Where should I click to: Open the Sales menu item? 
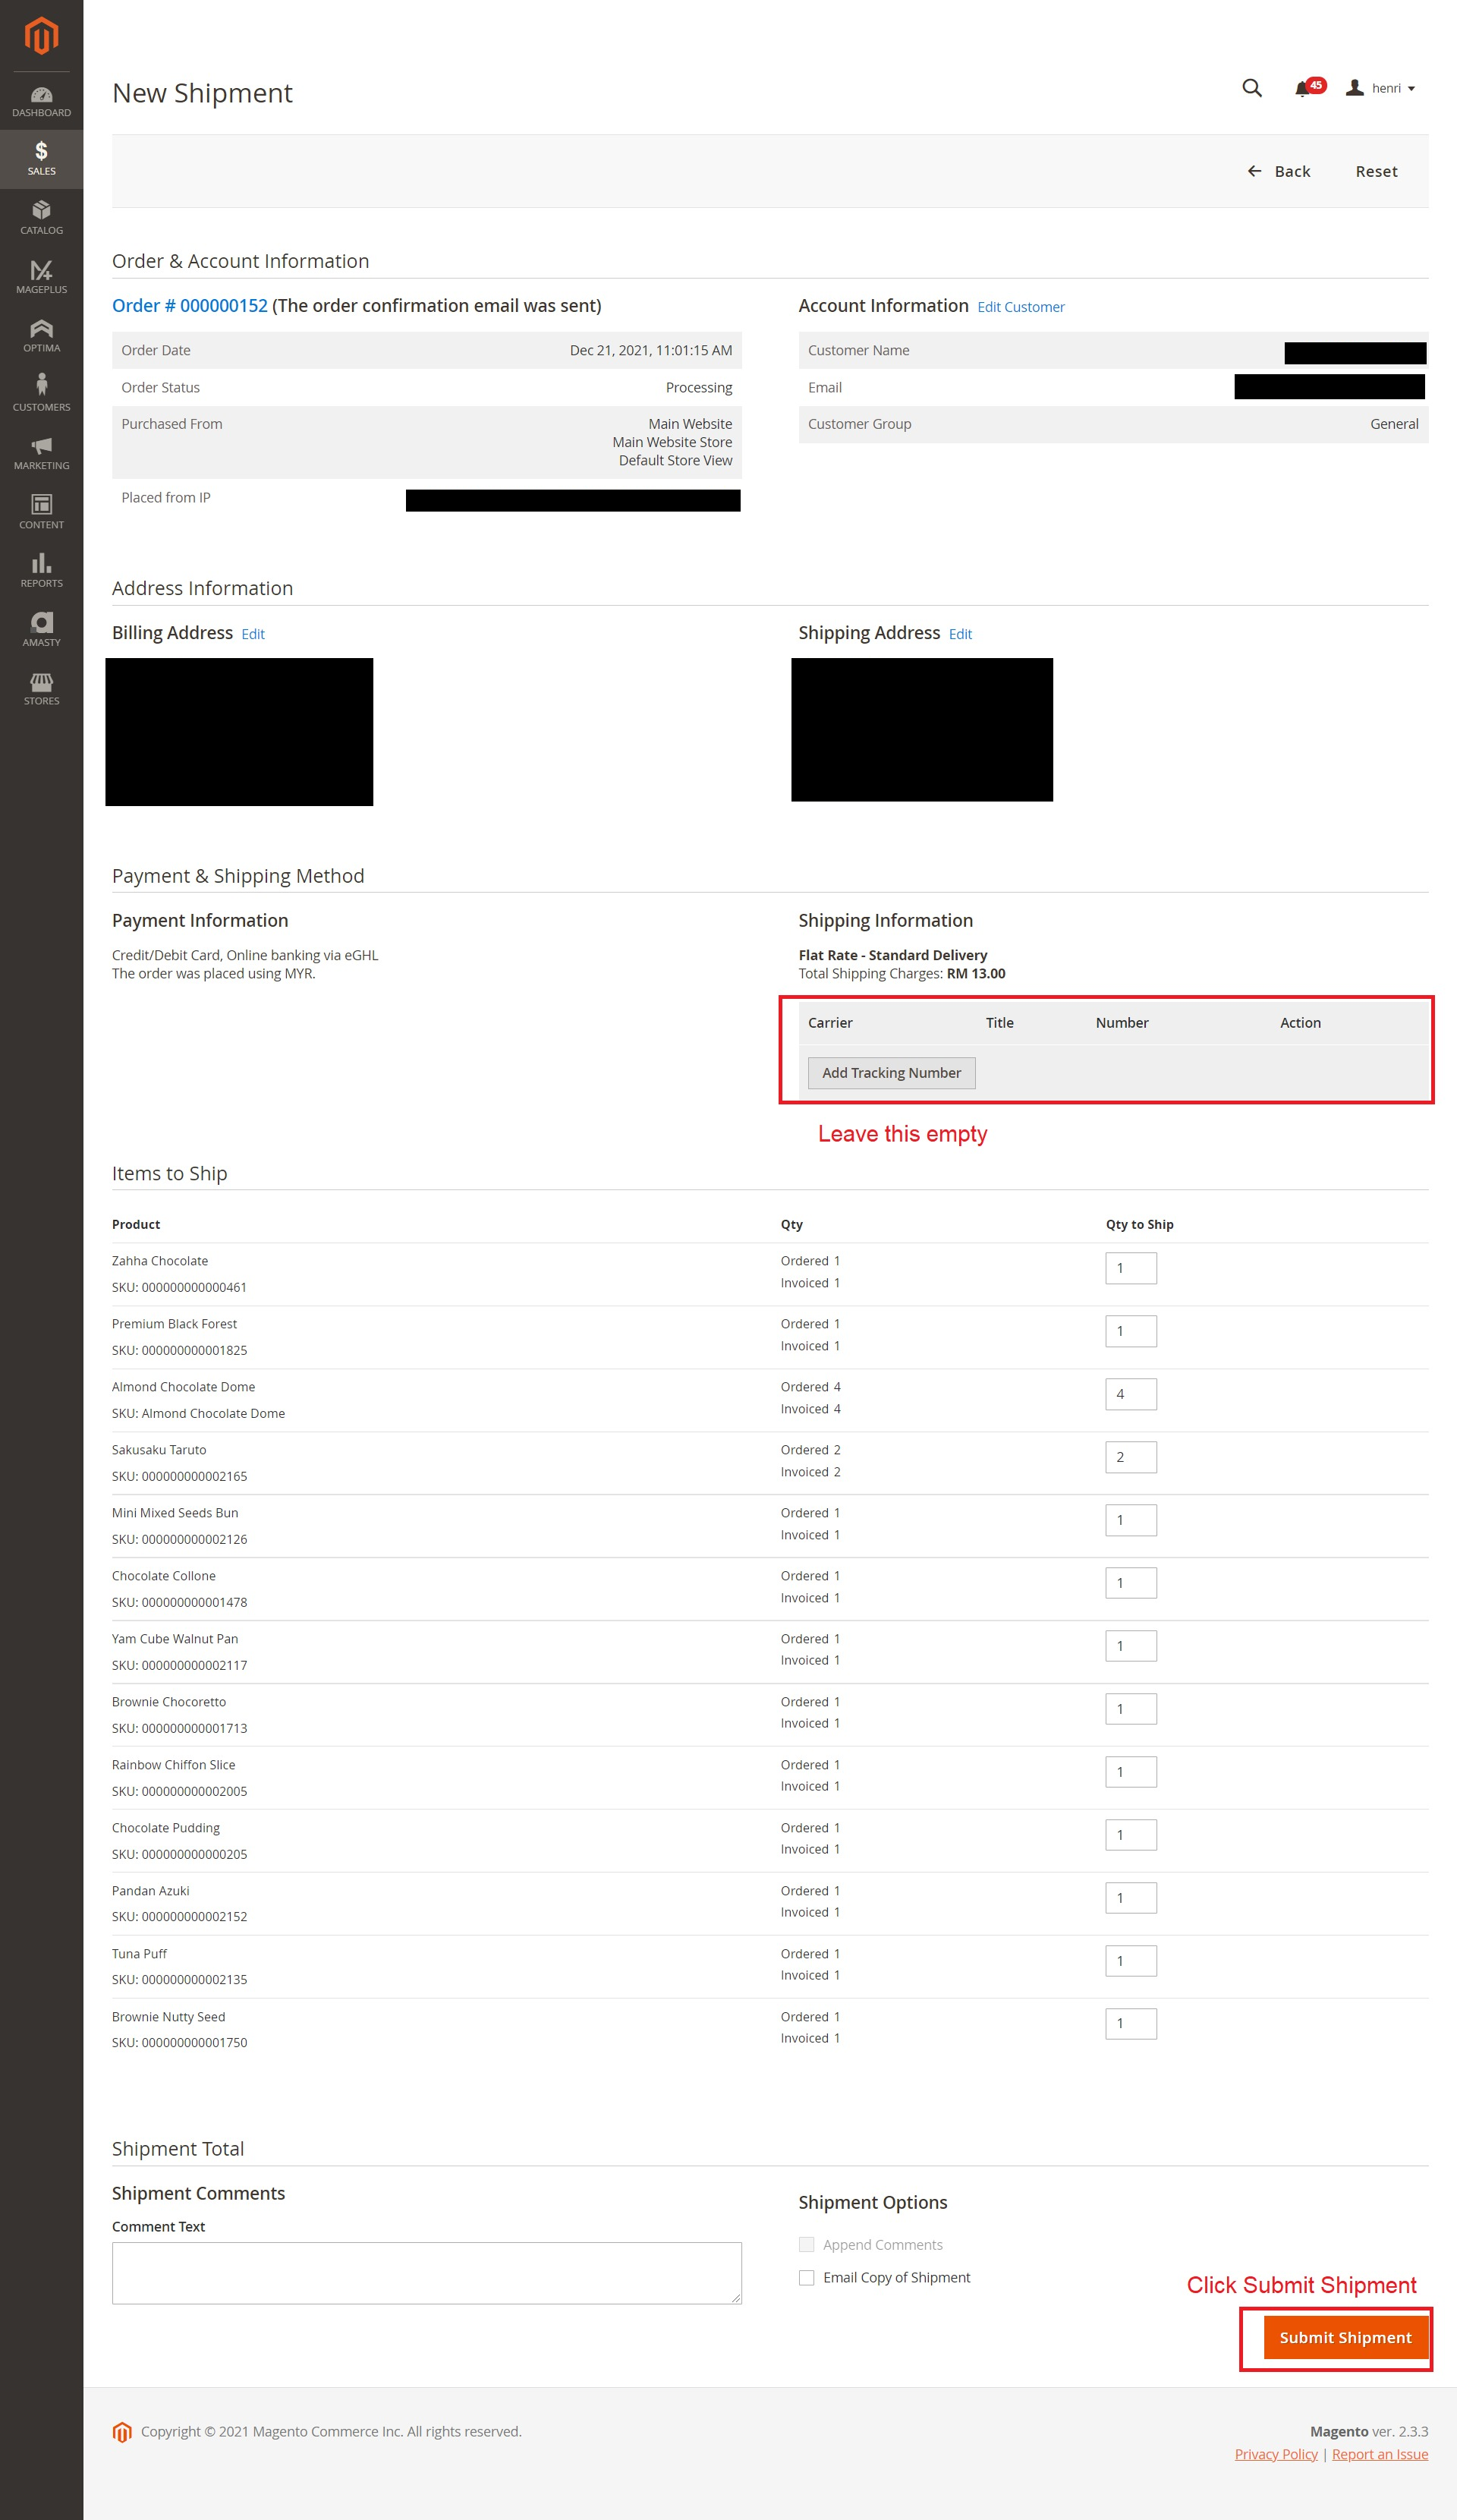[41, 158]
